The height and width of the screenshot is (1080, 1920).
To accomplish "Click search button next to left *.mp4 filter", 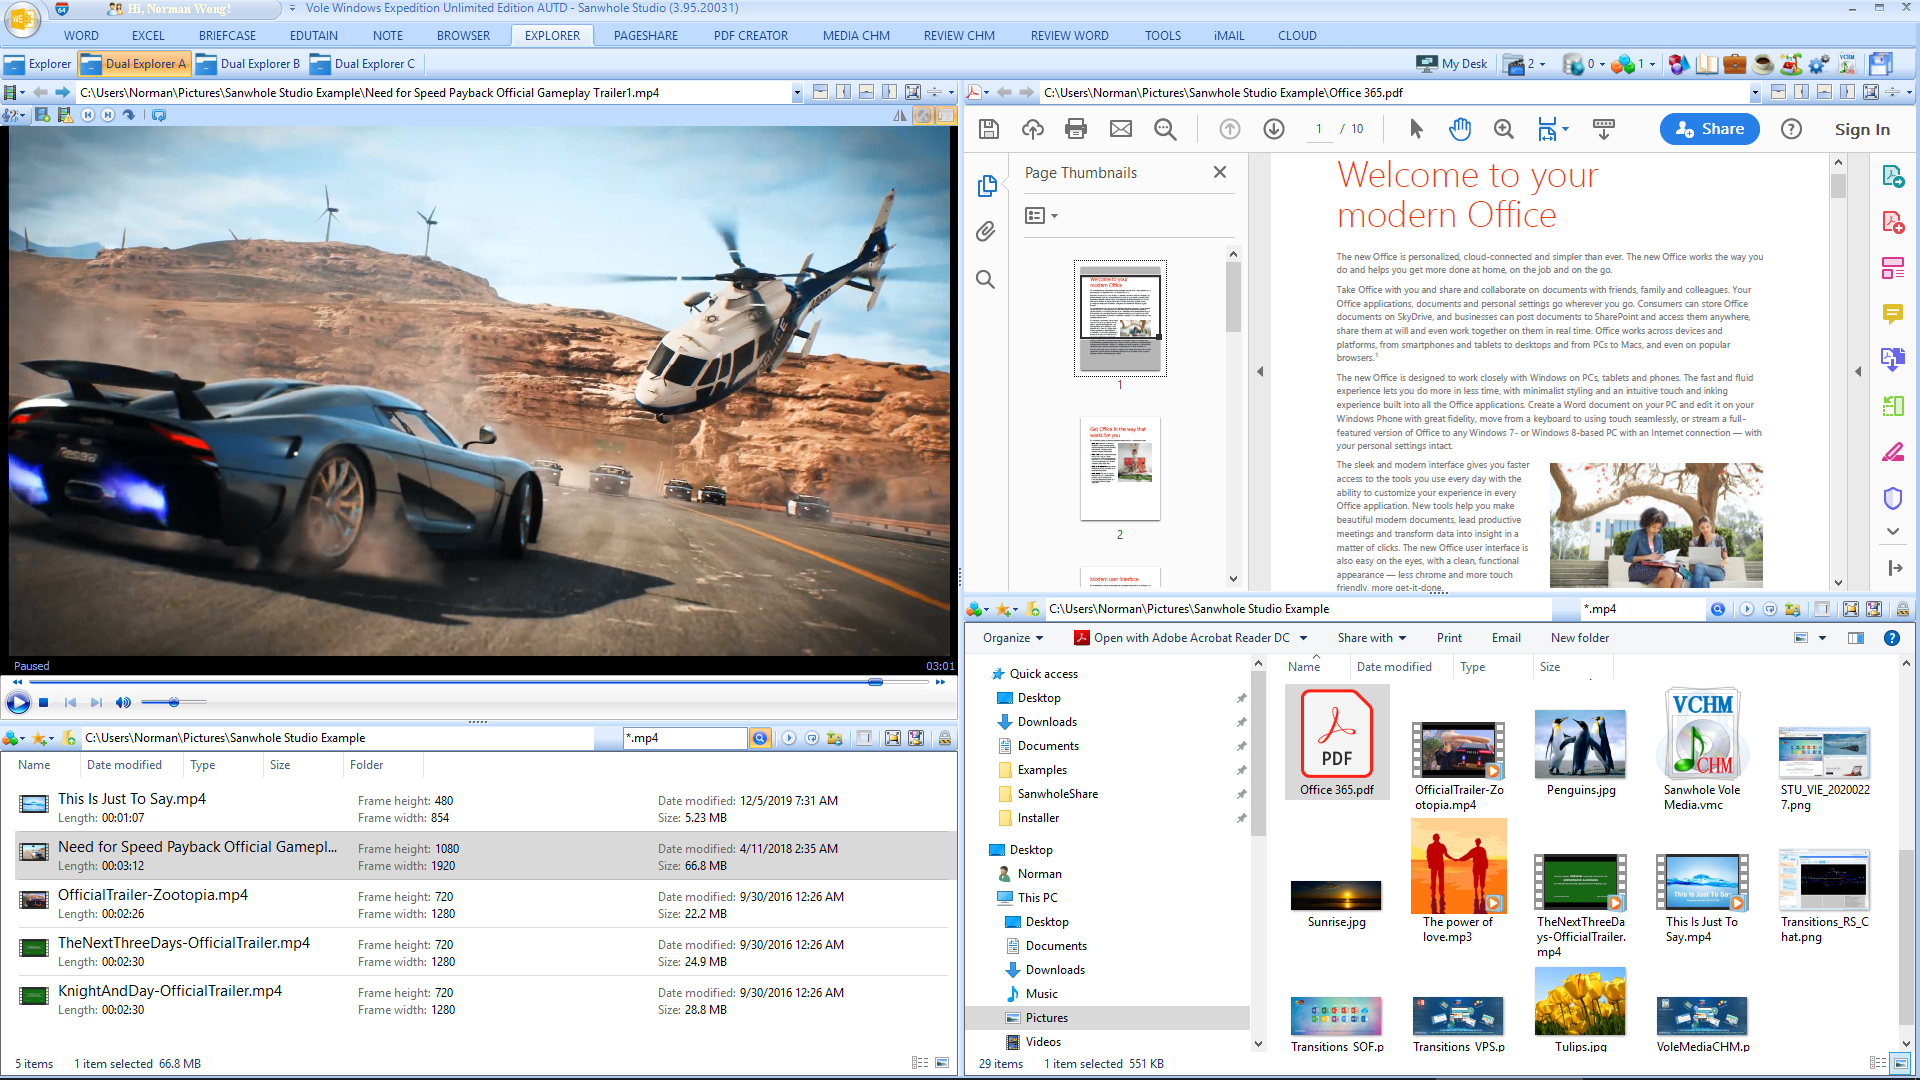I will 760,738.
